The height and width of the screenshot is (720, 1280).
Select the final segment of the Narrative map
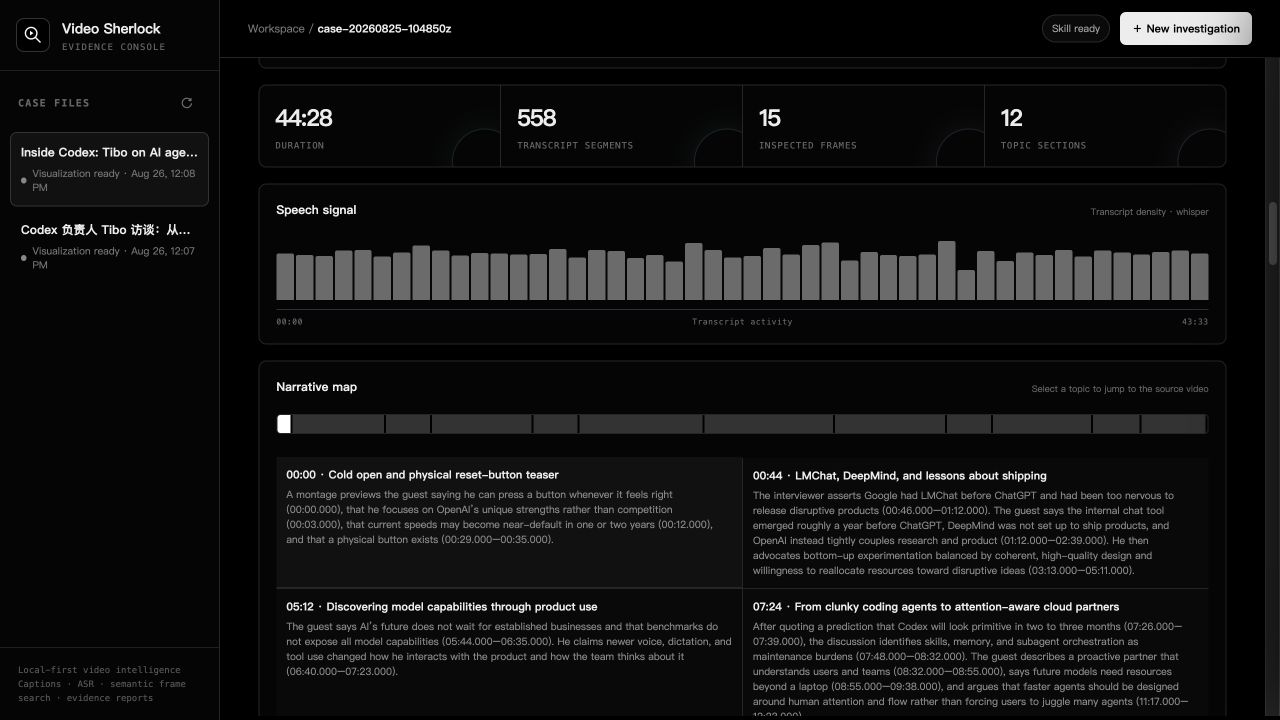coord(1174,424)
